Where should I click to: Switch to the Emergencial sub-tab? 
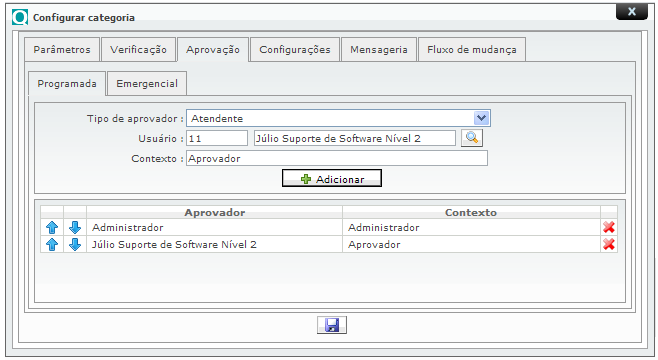[x=147, y=83]
